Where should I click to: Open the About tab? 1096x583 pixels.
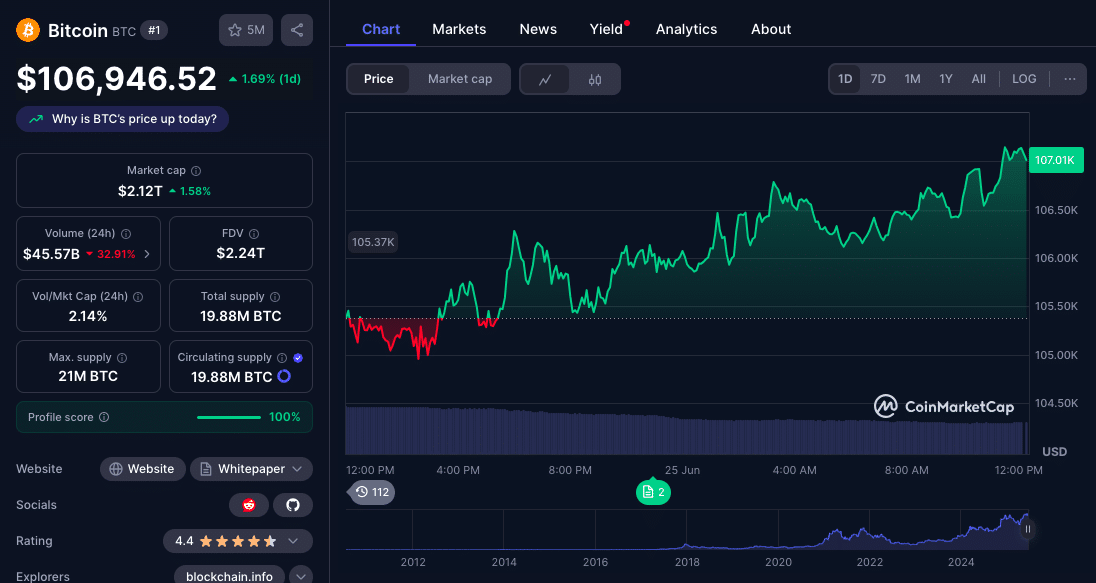(771, 29)
